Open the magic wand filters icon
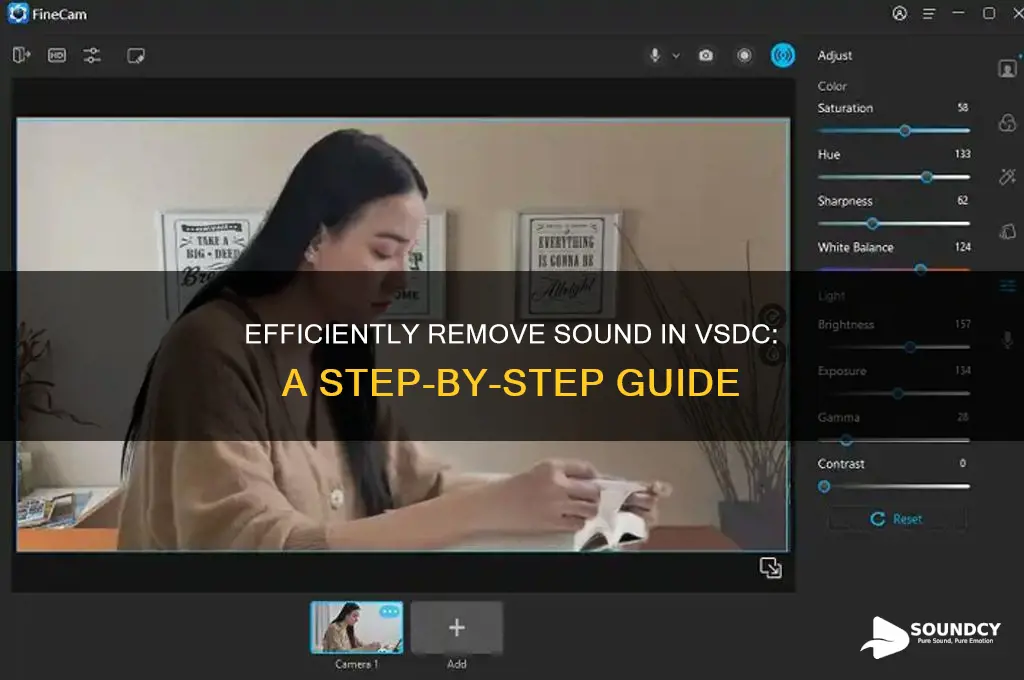Screen dimensions: 1024x680 point(1008,177)
